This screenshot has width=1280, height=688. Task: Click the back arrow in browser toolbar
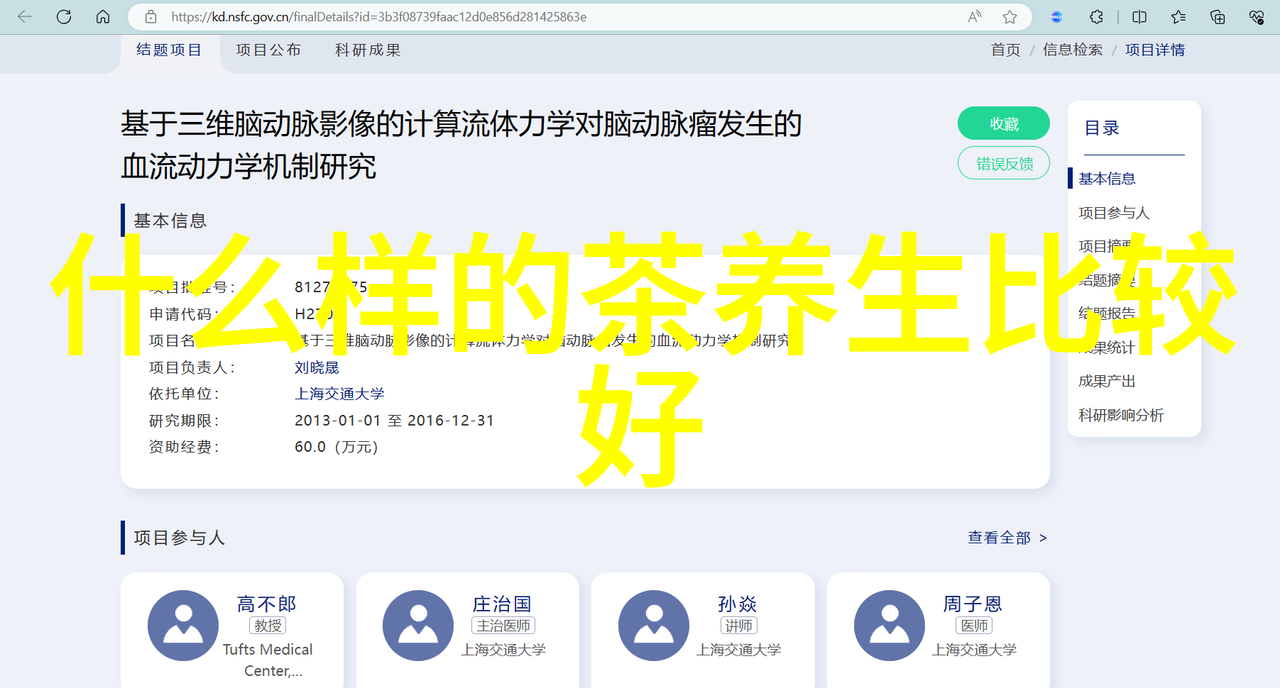click(25, 17)
